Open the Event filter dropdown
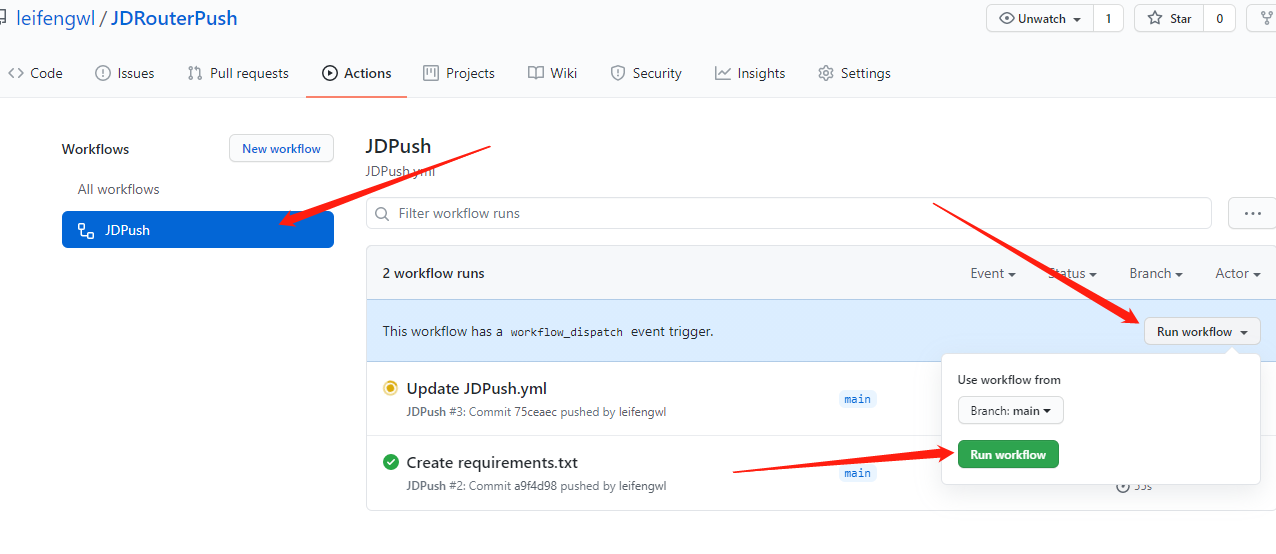The image size is (1276, 554). [x=993, y=273]
